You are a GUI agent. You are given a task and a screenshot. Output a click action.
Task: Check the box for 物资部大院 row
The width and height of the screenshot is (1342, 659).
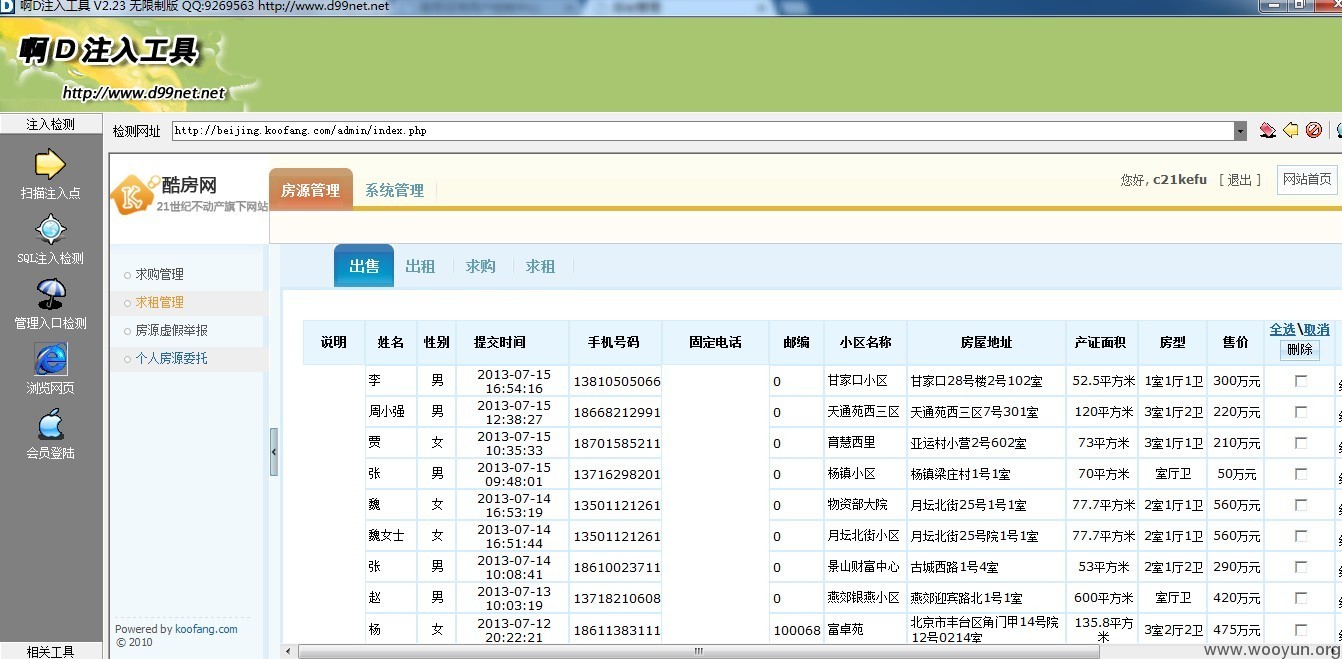pos(1300,505)
